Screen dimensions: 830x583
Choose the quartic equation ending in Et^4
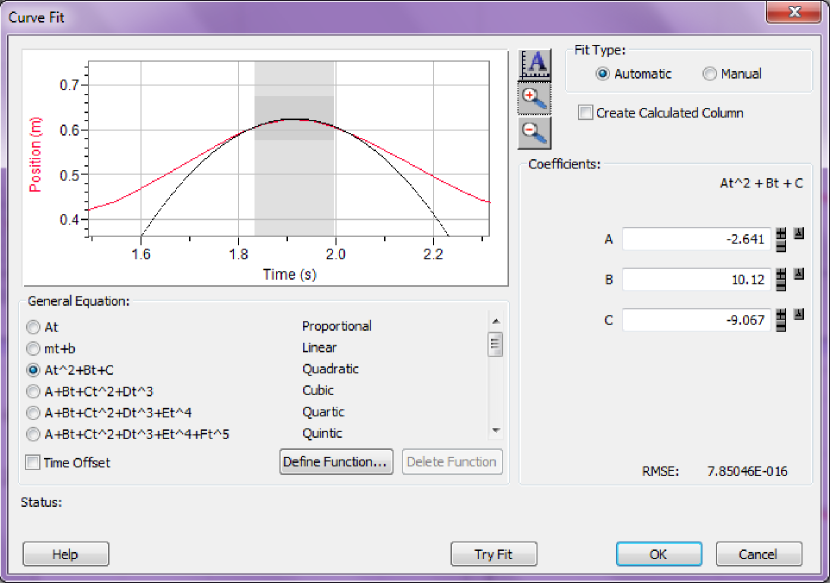click(33, 412)
